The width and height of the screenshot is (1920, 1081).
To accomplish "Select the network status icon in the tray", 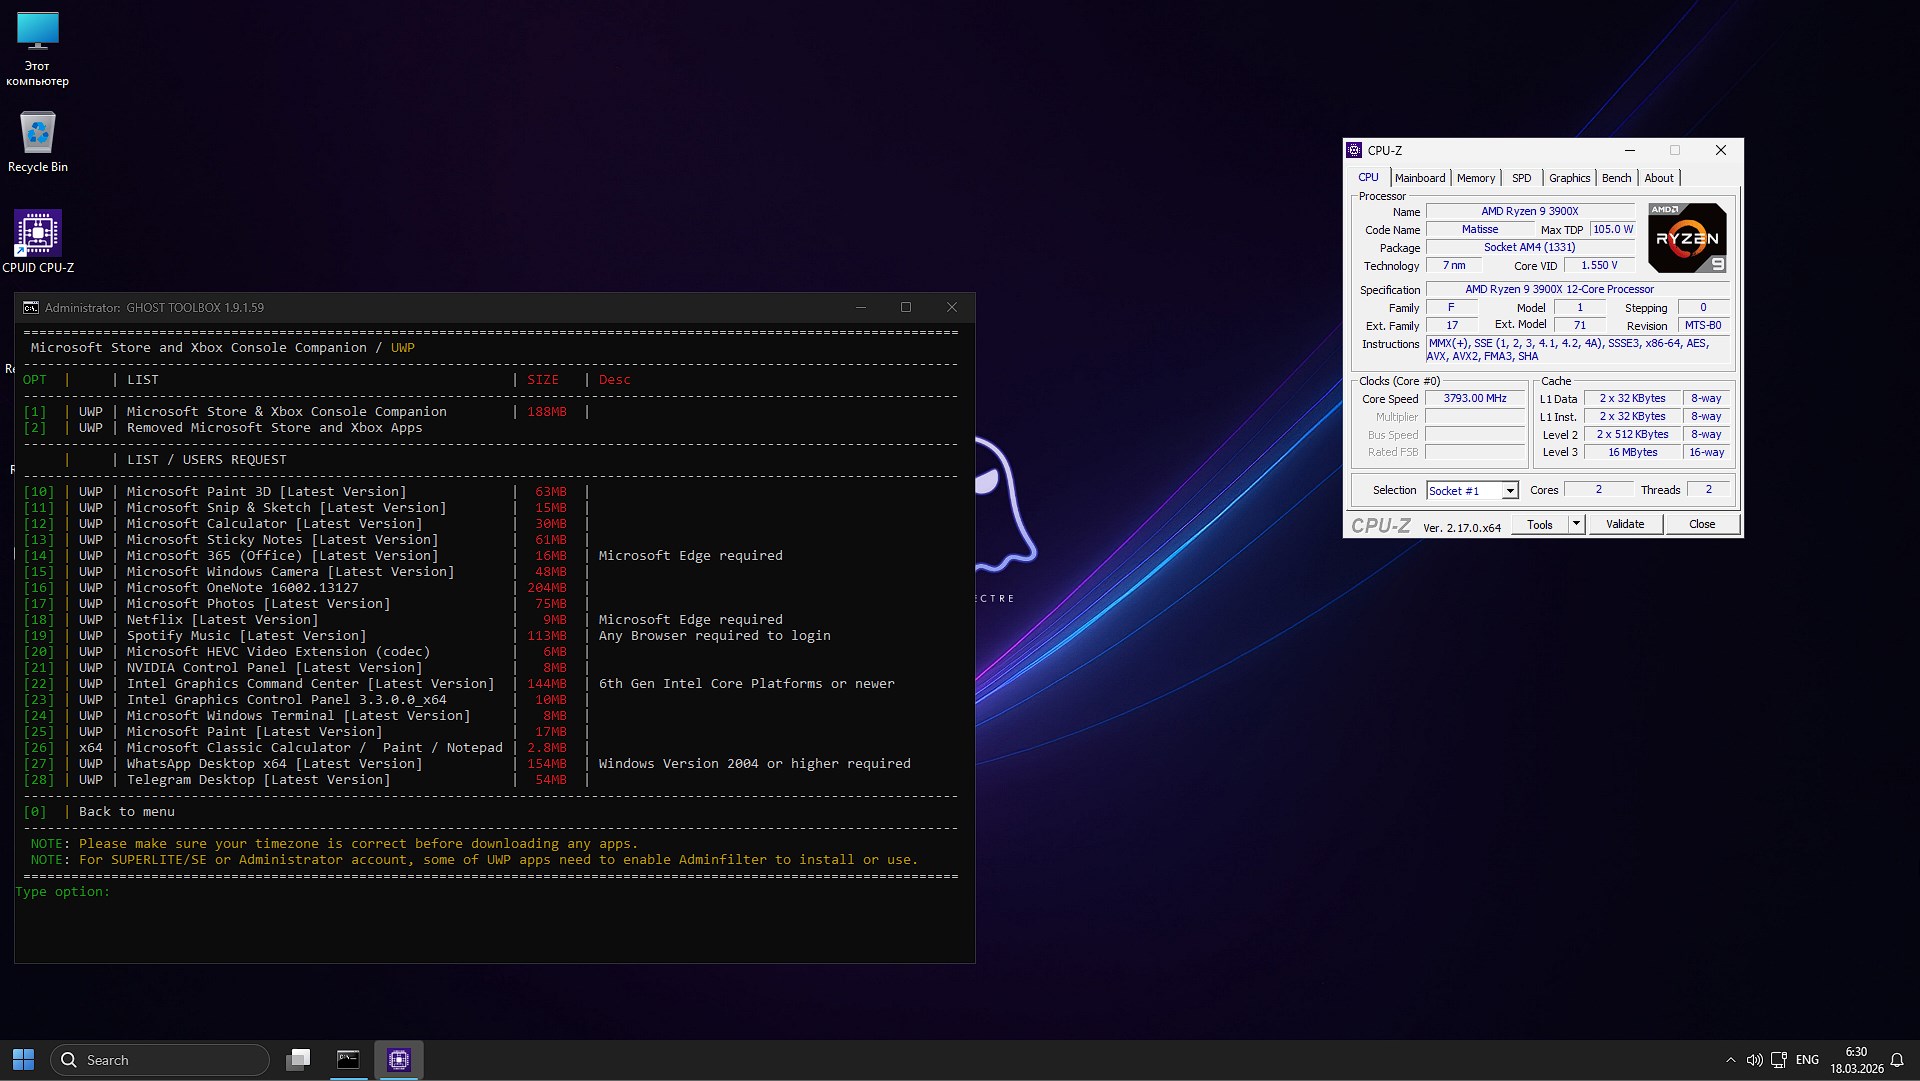I will (x=1781, y=1060).
